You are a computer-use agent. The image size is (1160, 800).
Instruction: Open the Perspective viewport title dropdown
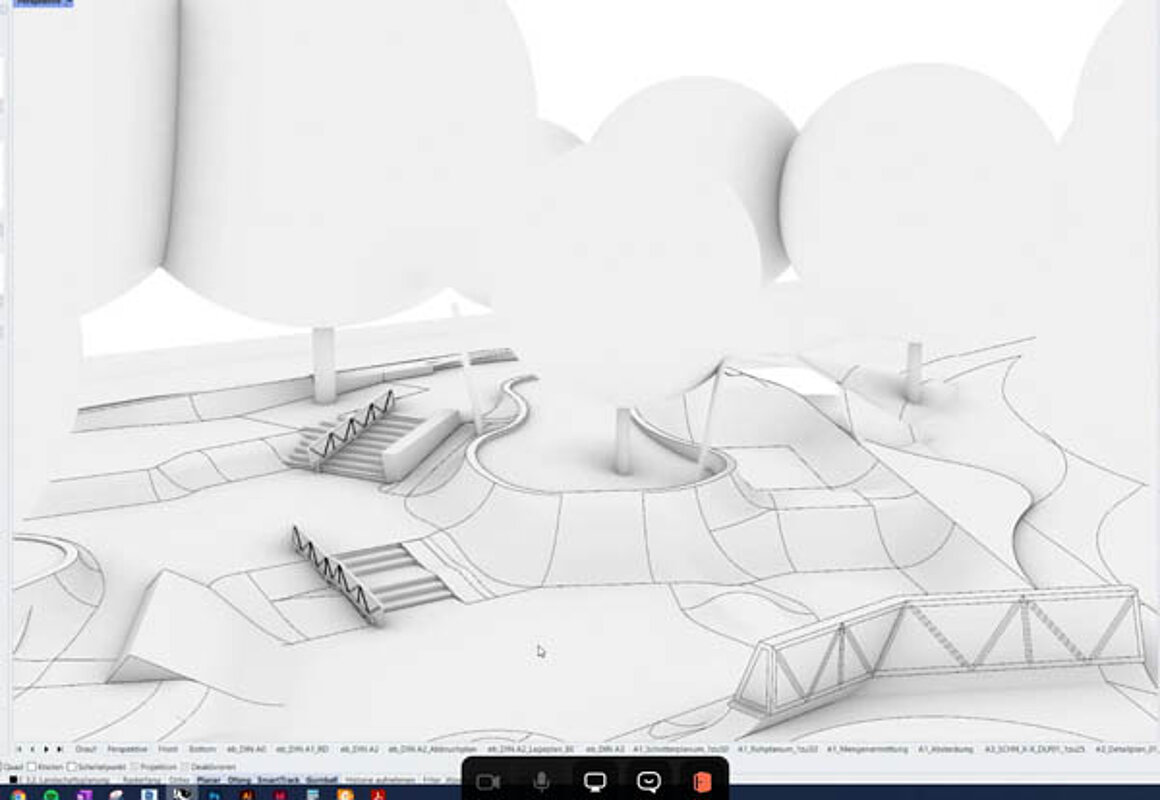coord(44,3)
